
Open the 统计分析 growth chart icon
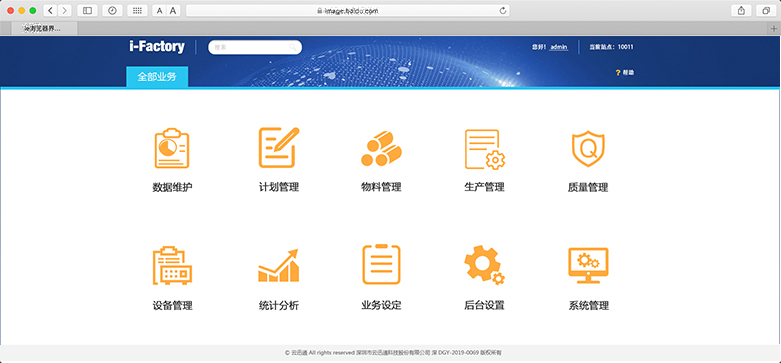pos(278,265)
